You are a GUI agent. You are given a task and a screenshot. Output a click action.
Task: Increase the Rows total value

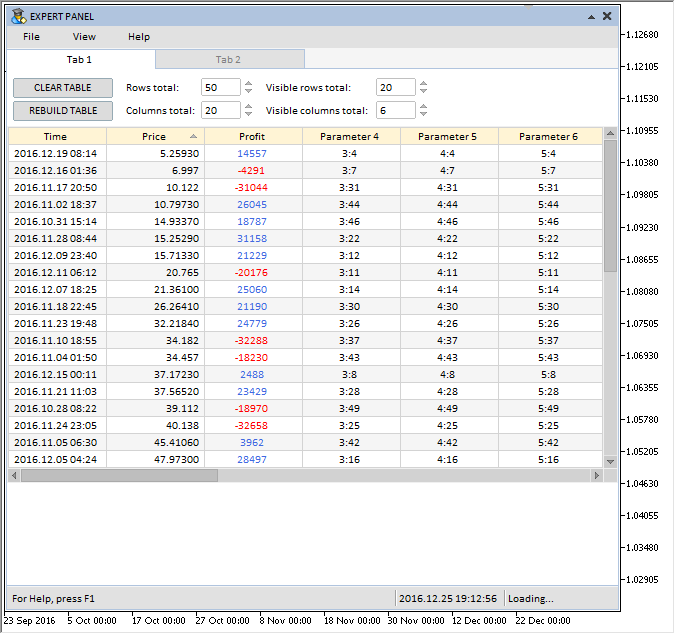(x=248, y=84)
